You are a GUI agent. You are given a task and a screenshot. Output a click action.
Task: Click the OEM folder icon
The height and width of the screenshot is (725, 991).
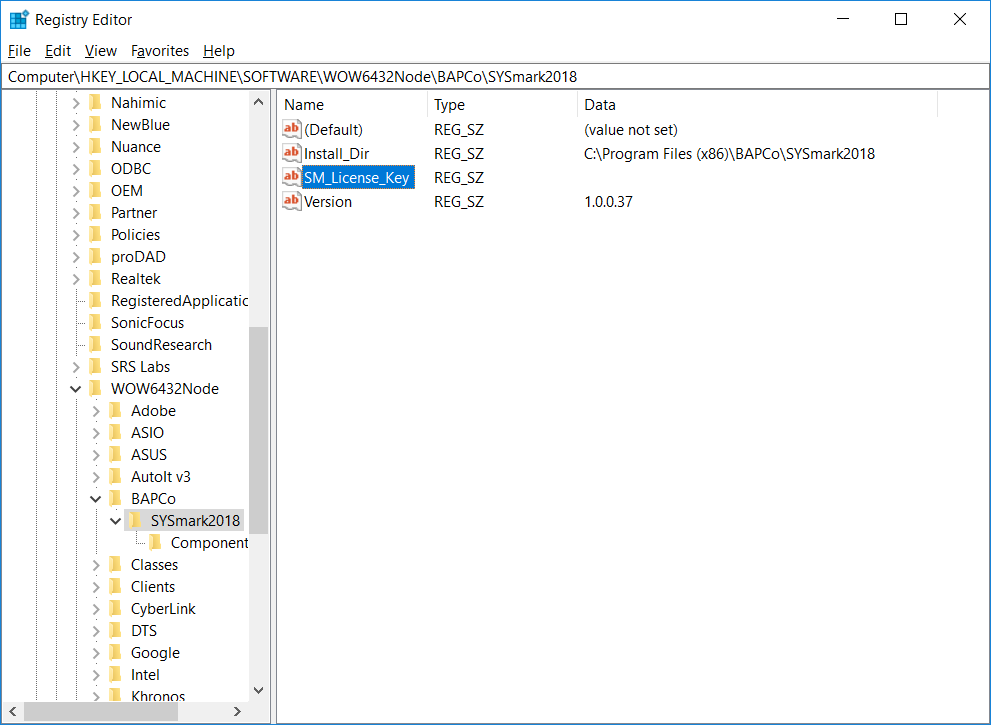[95, 190]
